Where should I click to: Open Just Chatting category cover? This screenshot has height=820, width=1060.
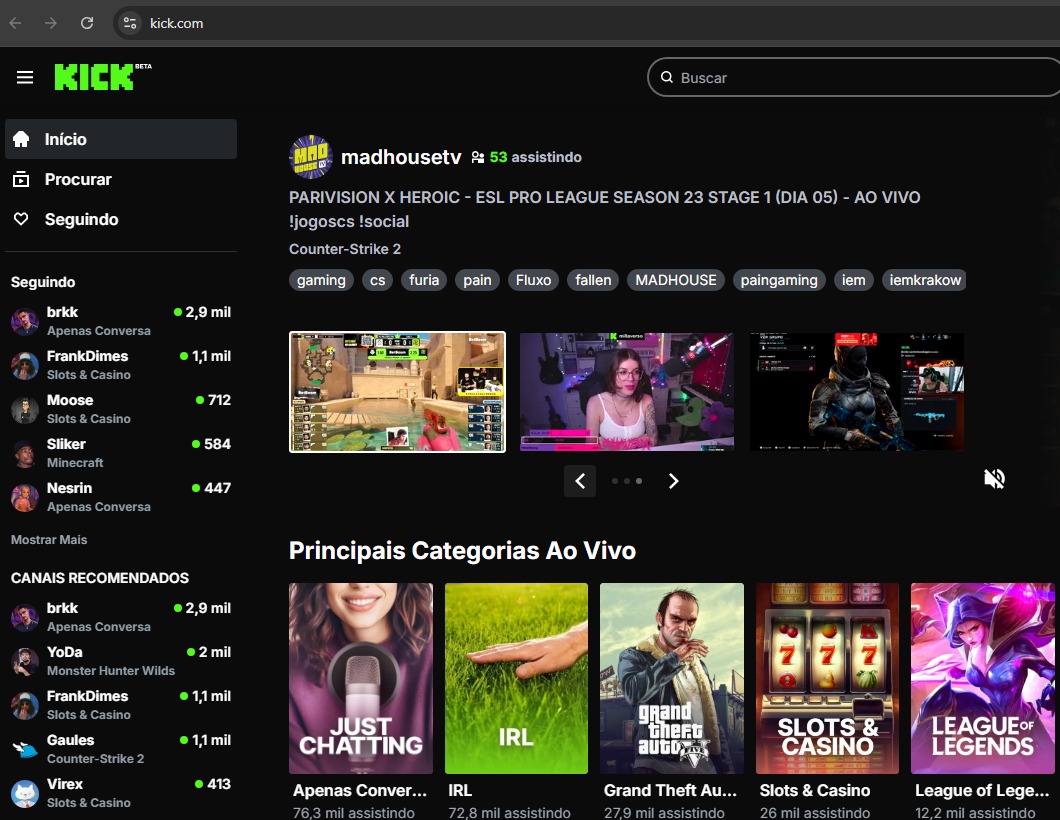[x=361, y=678]
